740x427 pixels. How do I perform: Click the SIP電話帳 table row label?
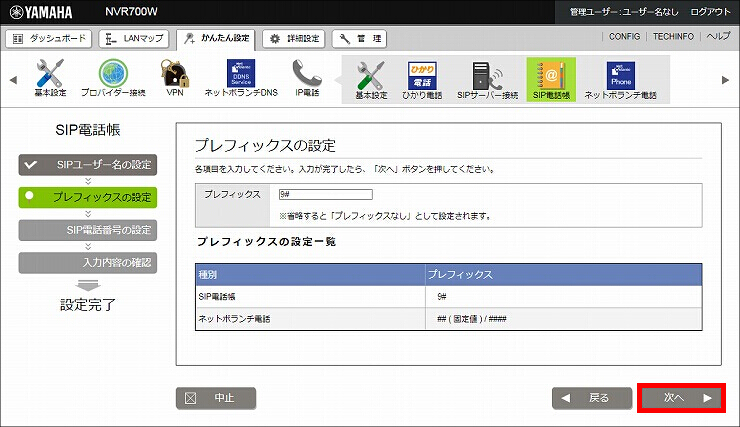217,297
